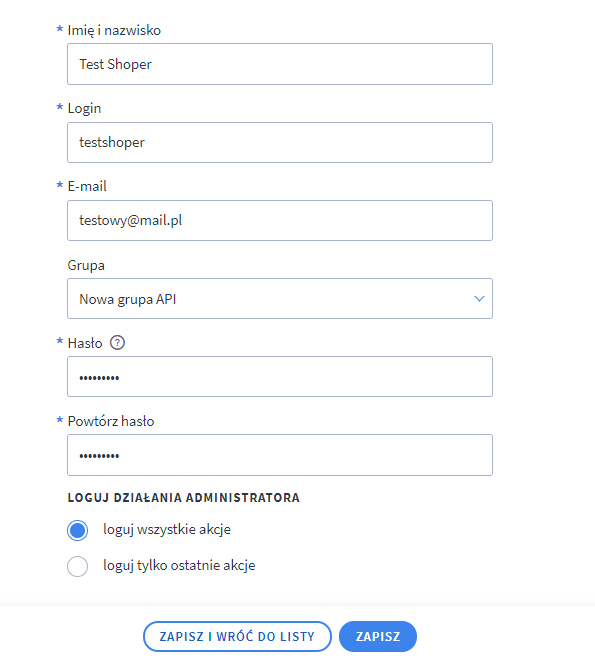Click the 'Imię i nazwisko' field label
This screenshot has height=660, width=595.
tap(114, 30)
